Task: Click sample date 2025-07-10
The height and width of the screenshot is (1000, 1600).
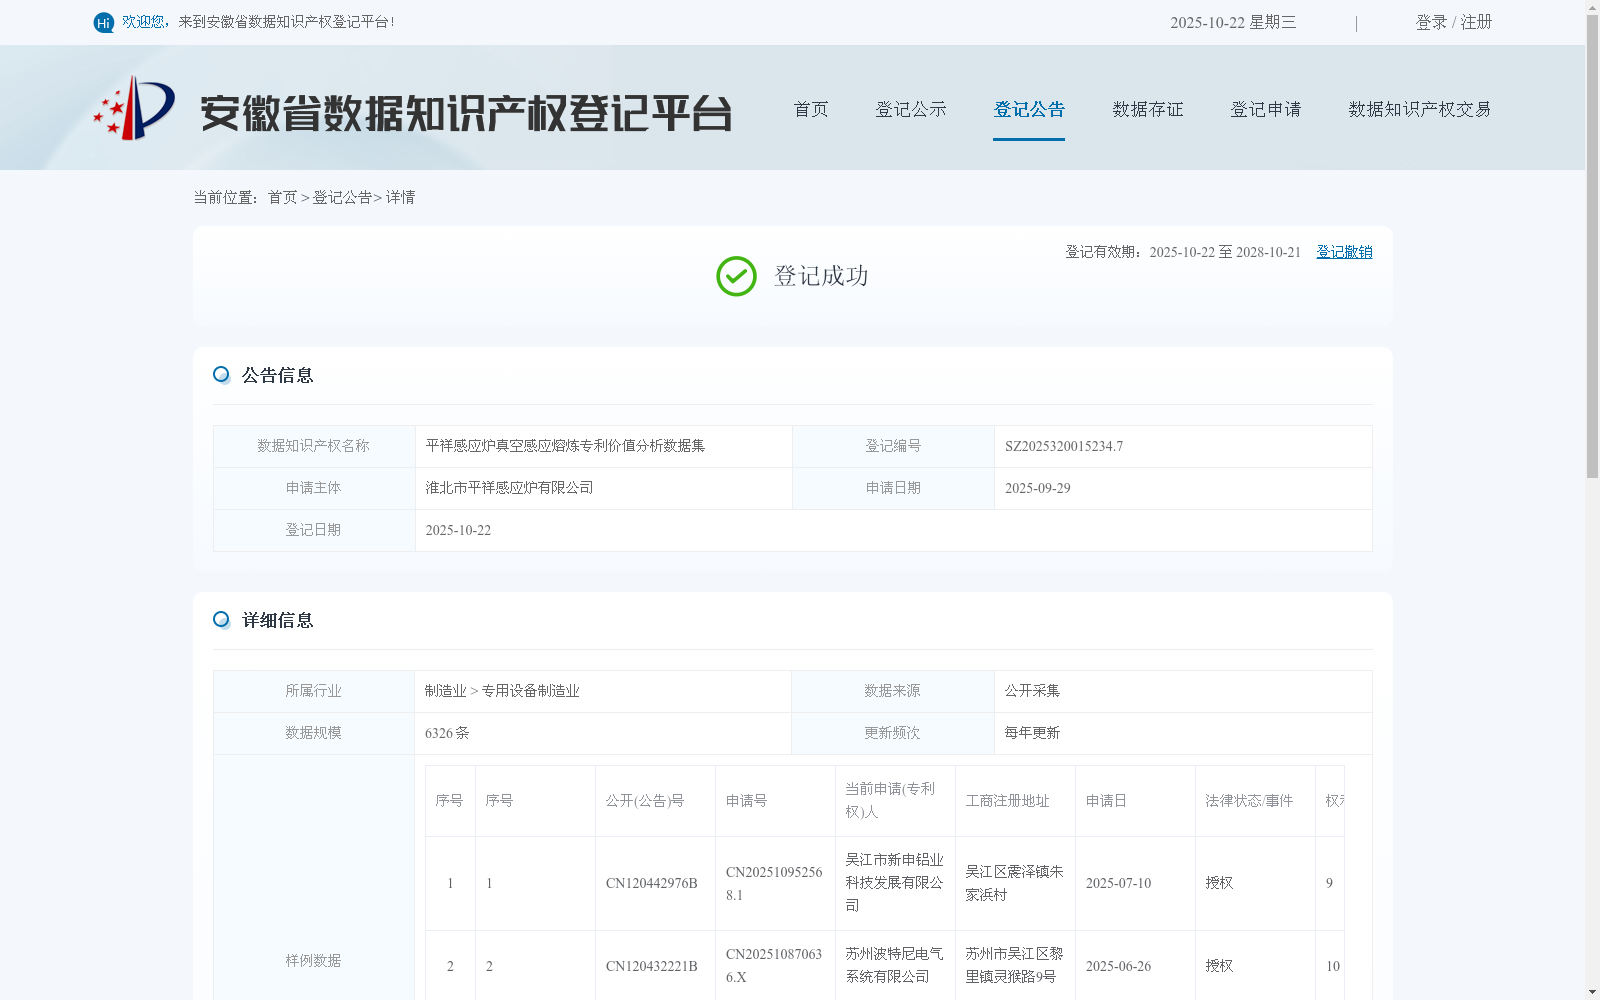Action: pyautogui.click(x=1118, y=883)
